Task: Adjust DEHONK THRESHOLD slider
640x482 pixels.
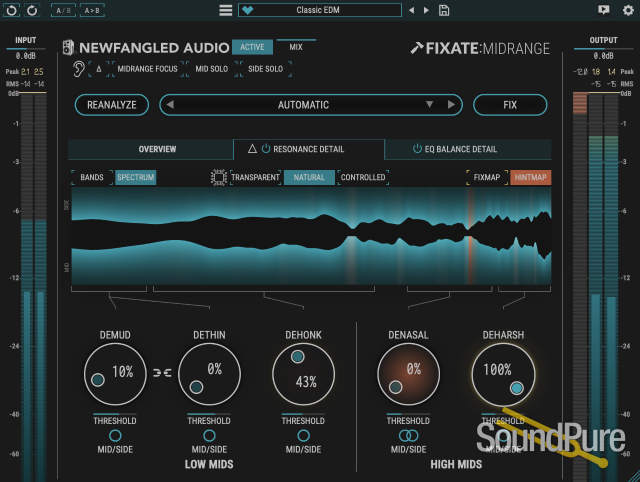Action: point(303,414)
